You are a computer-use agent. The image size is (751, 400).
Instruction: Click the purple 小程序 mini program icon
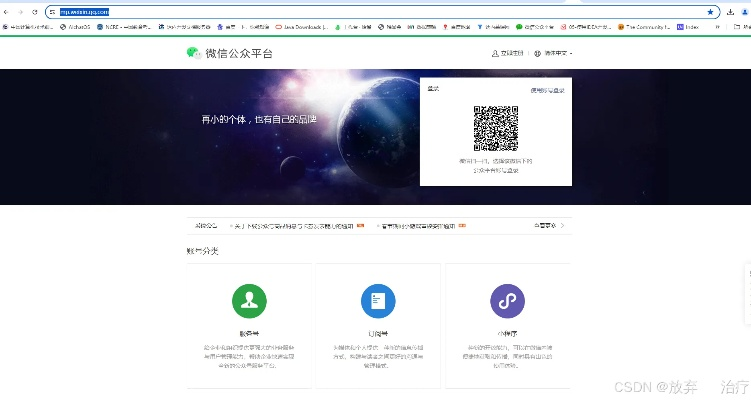point(507,301)
